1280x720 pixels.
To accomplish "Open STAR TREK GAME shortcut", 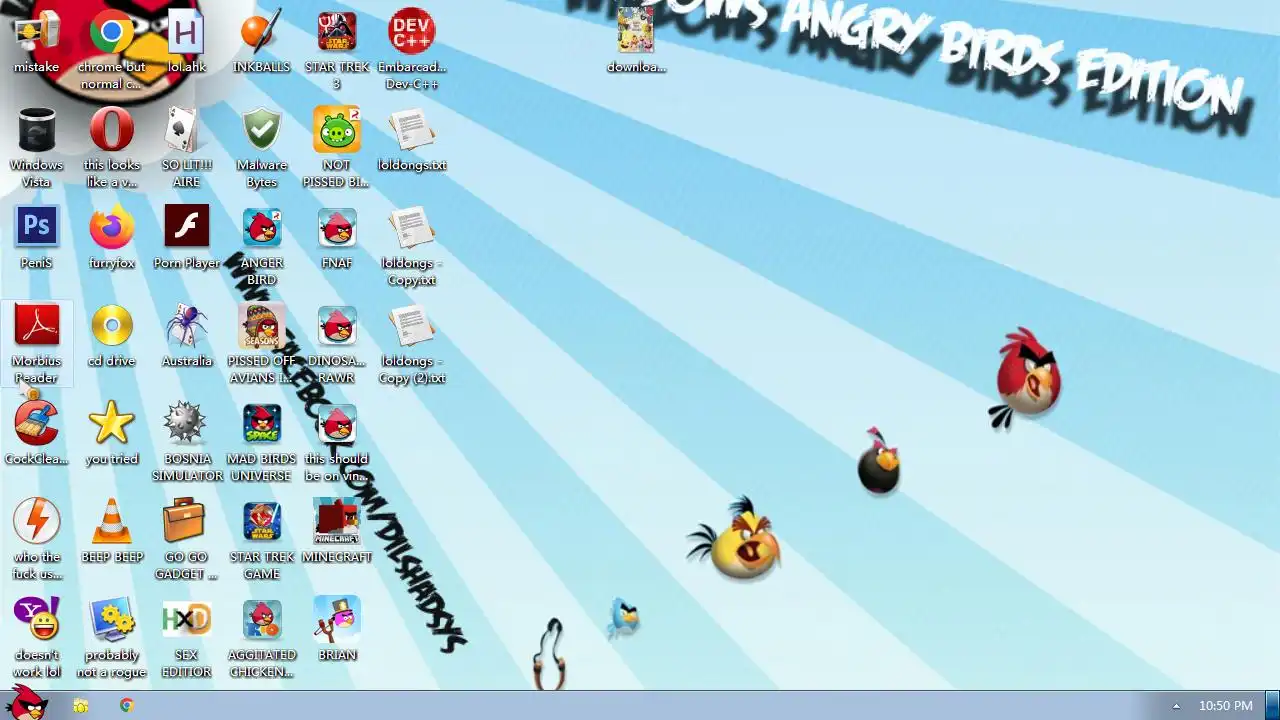I will click(x=262, y=540).
